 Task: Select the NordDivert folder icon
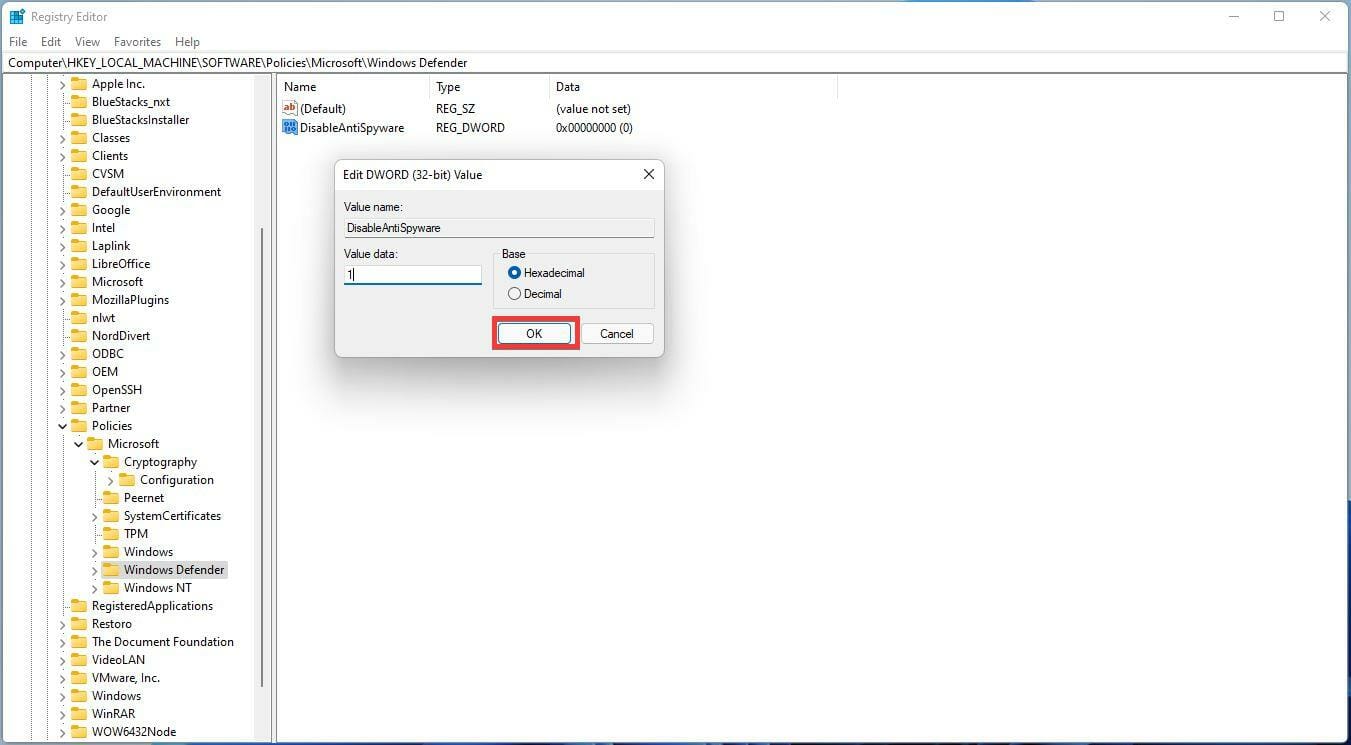[79, 336]
